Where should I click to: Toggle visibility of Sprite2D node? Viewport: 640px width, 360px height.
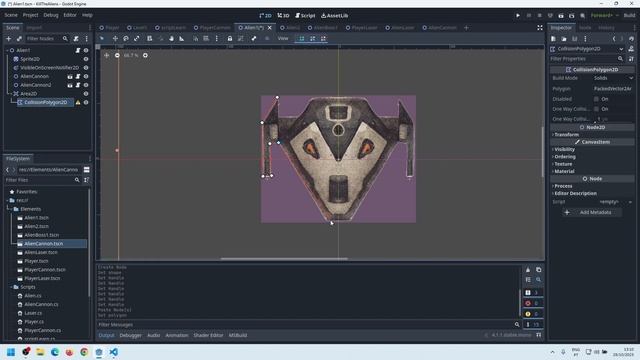point(86,59)
